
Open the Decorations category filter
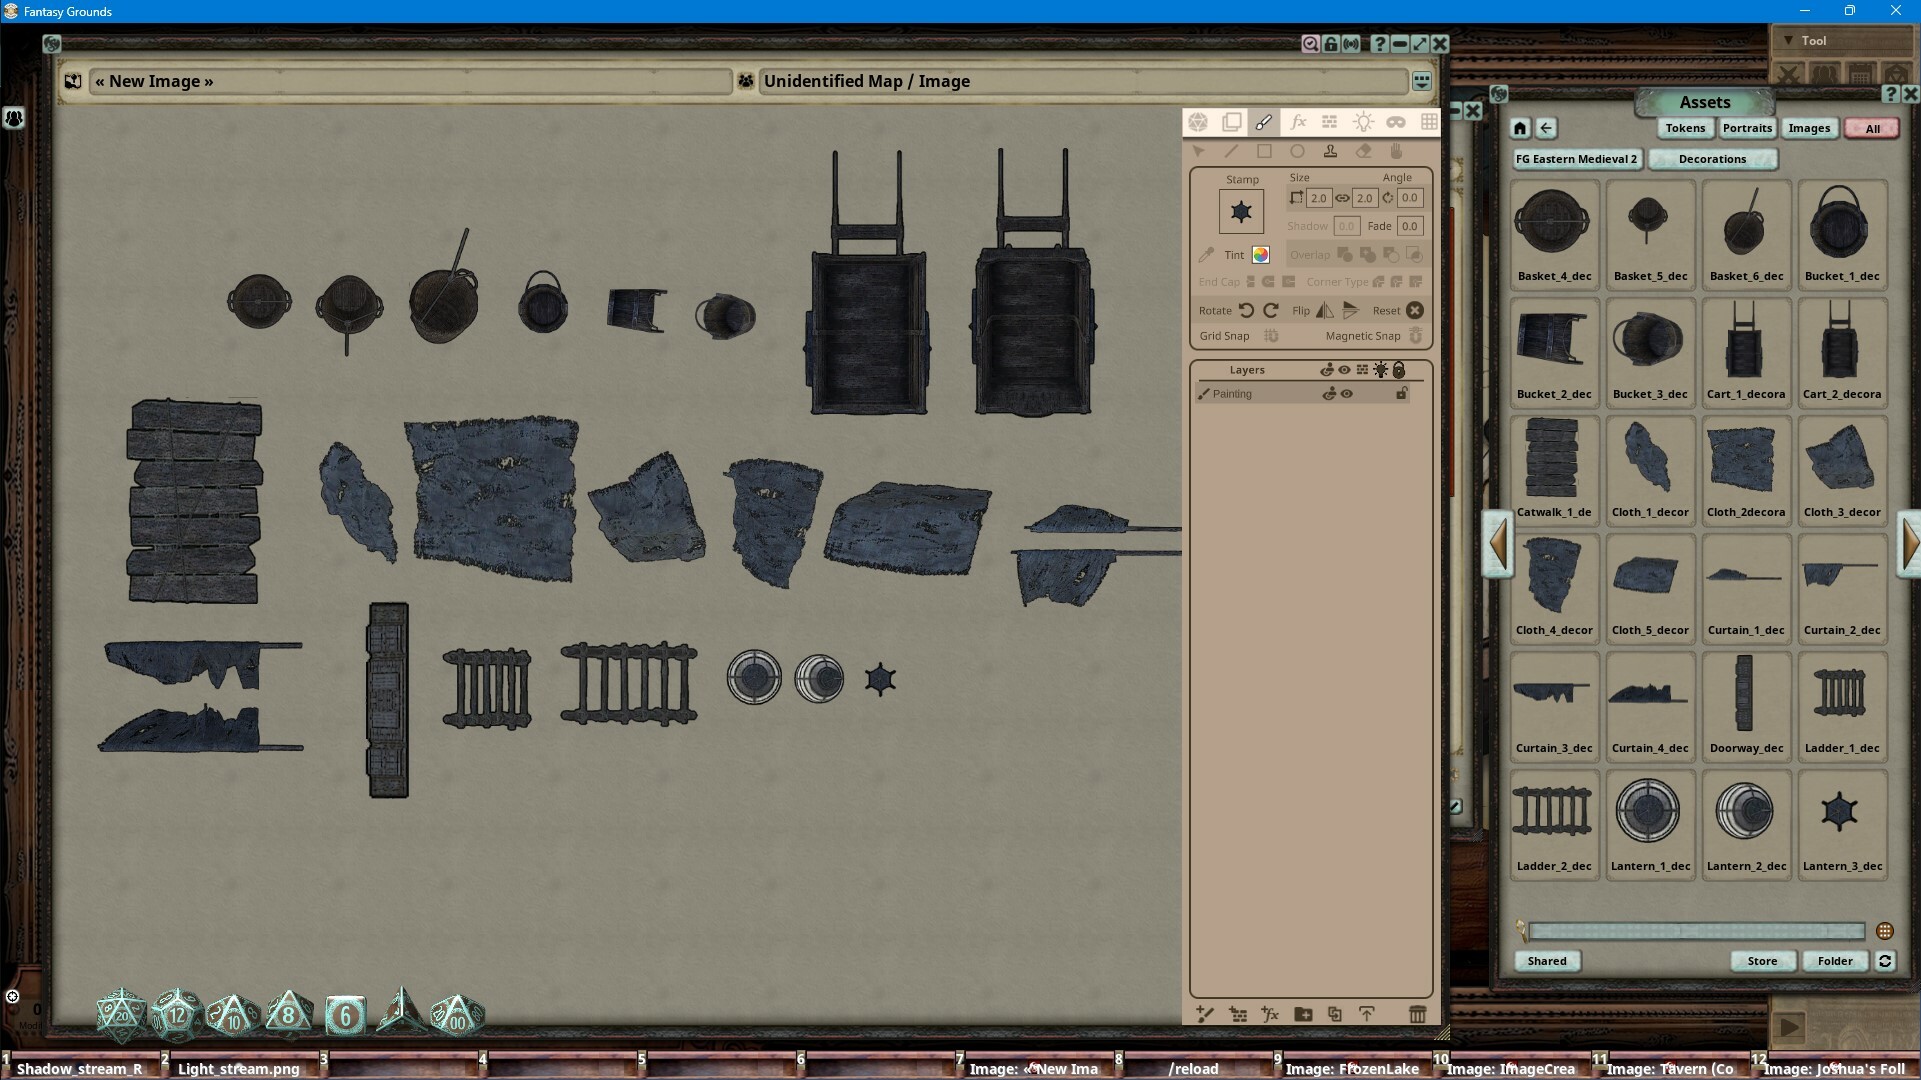1712,159
